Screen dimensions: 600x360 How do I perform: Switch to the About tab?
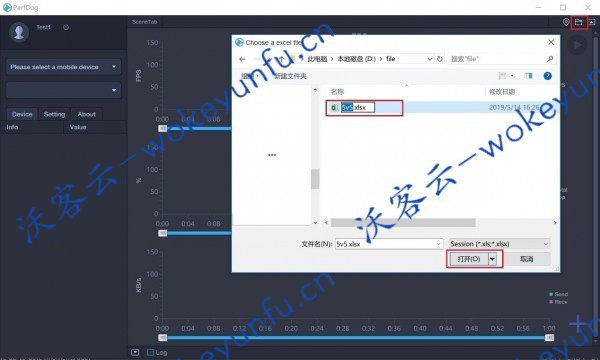86,114
